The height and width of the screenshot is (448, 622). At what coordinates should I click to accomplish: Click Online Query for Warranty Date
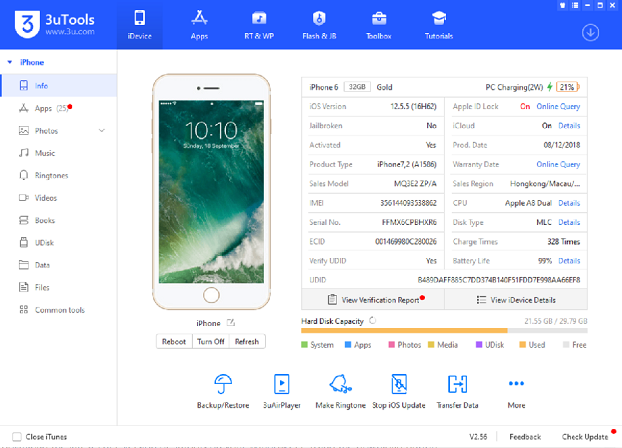[558, 164]
